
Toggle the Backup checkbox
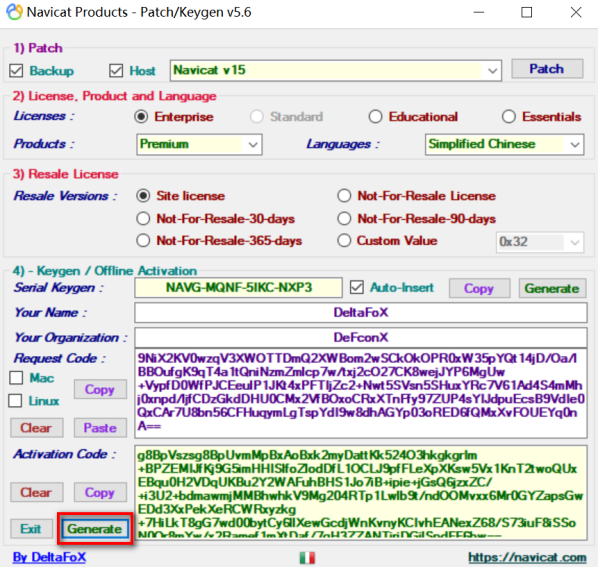point(16,71)
